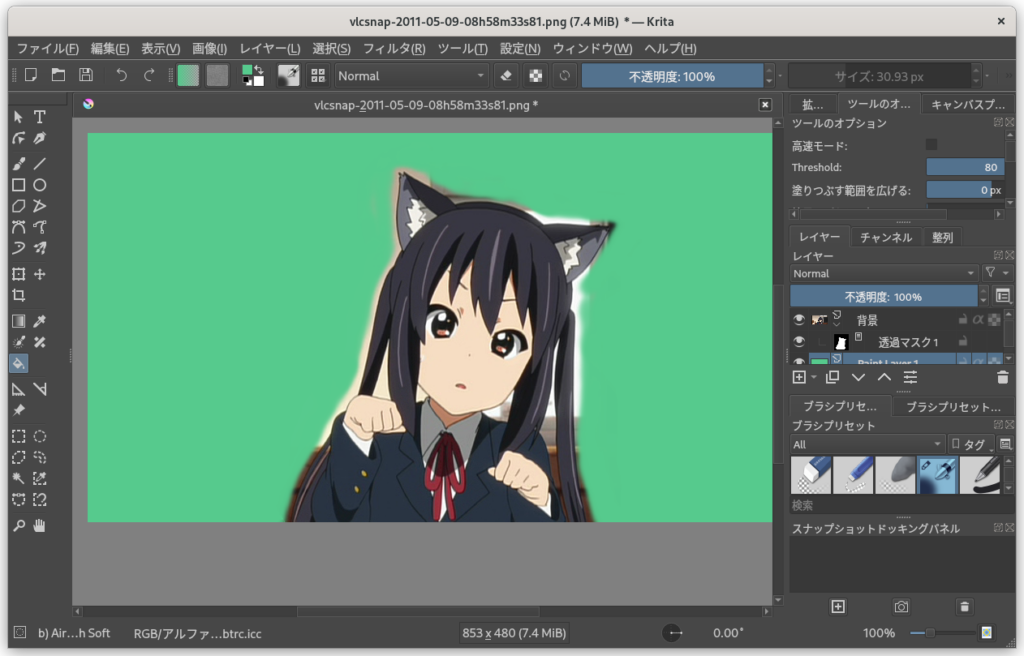Duplicate the selected layer

point(832,377)
